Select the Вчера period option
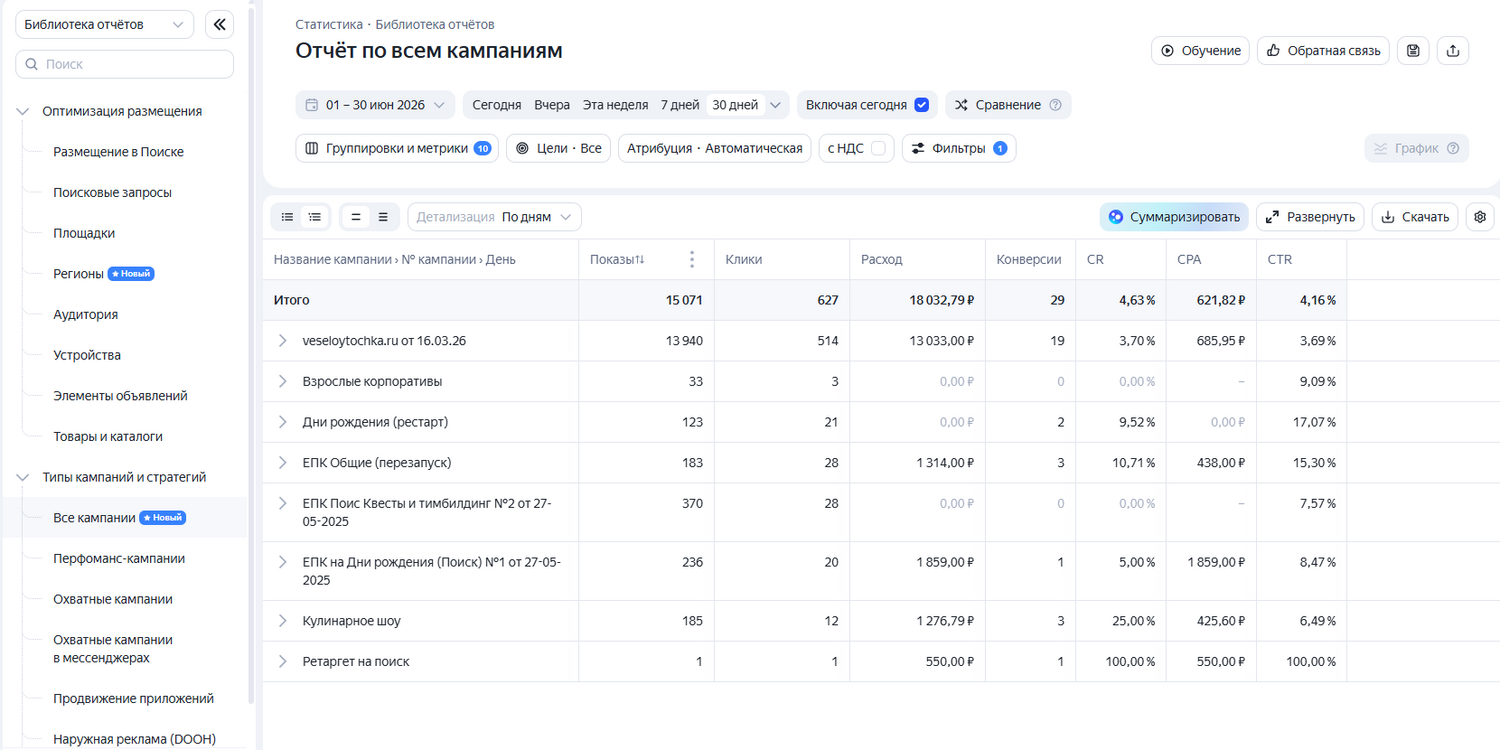This screenshot has height=750, width=1500. point(552,105)
